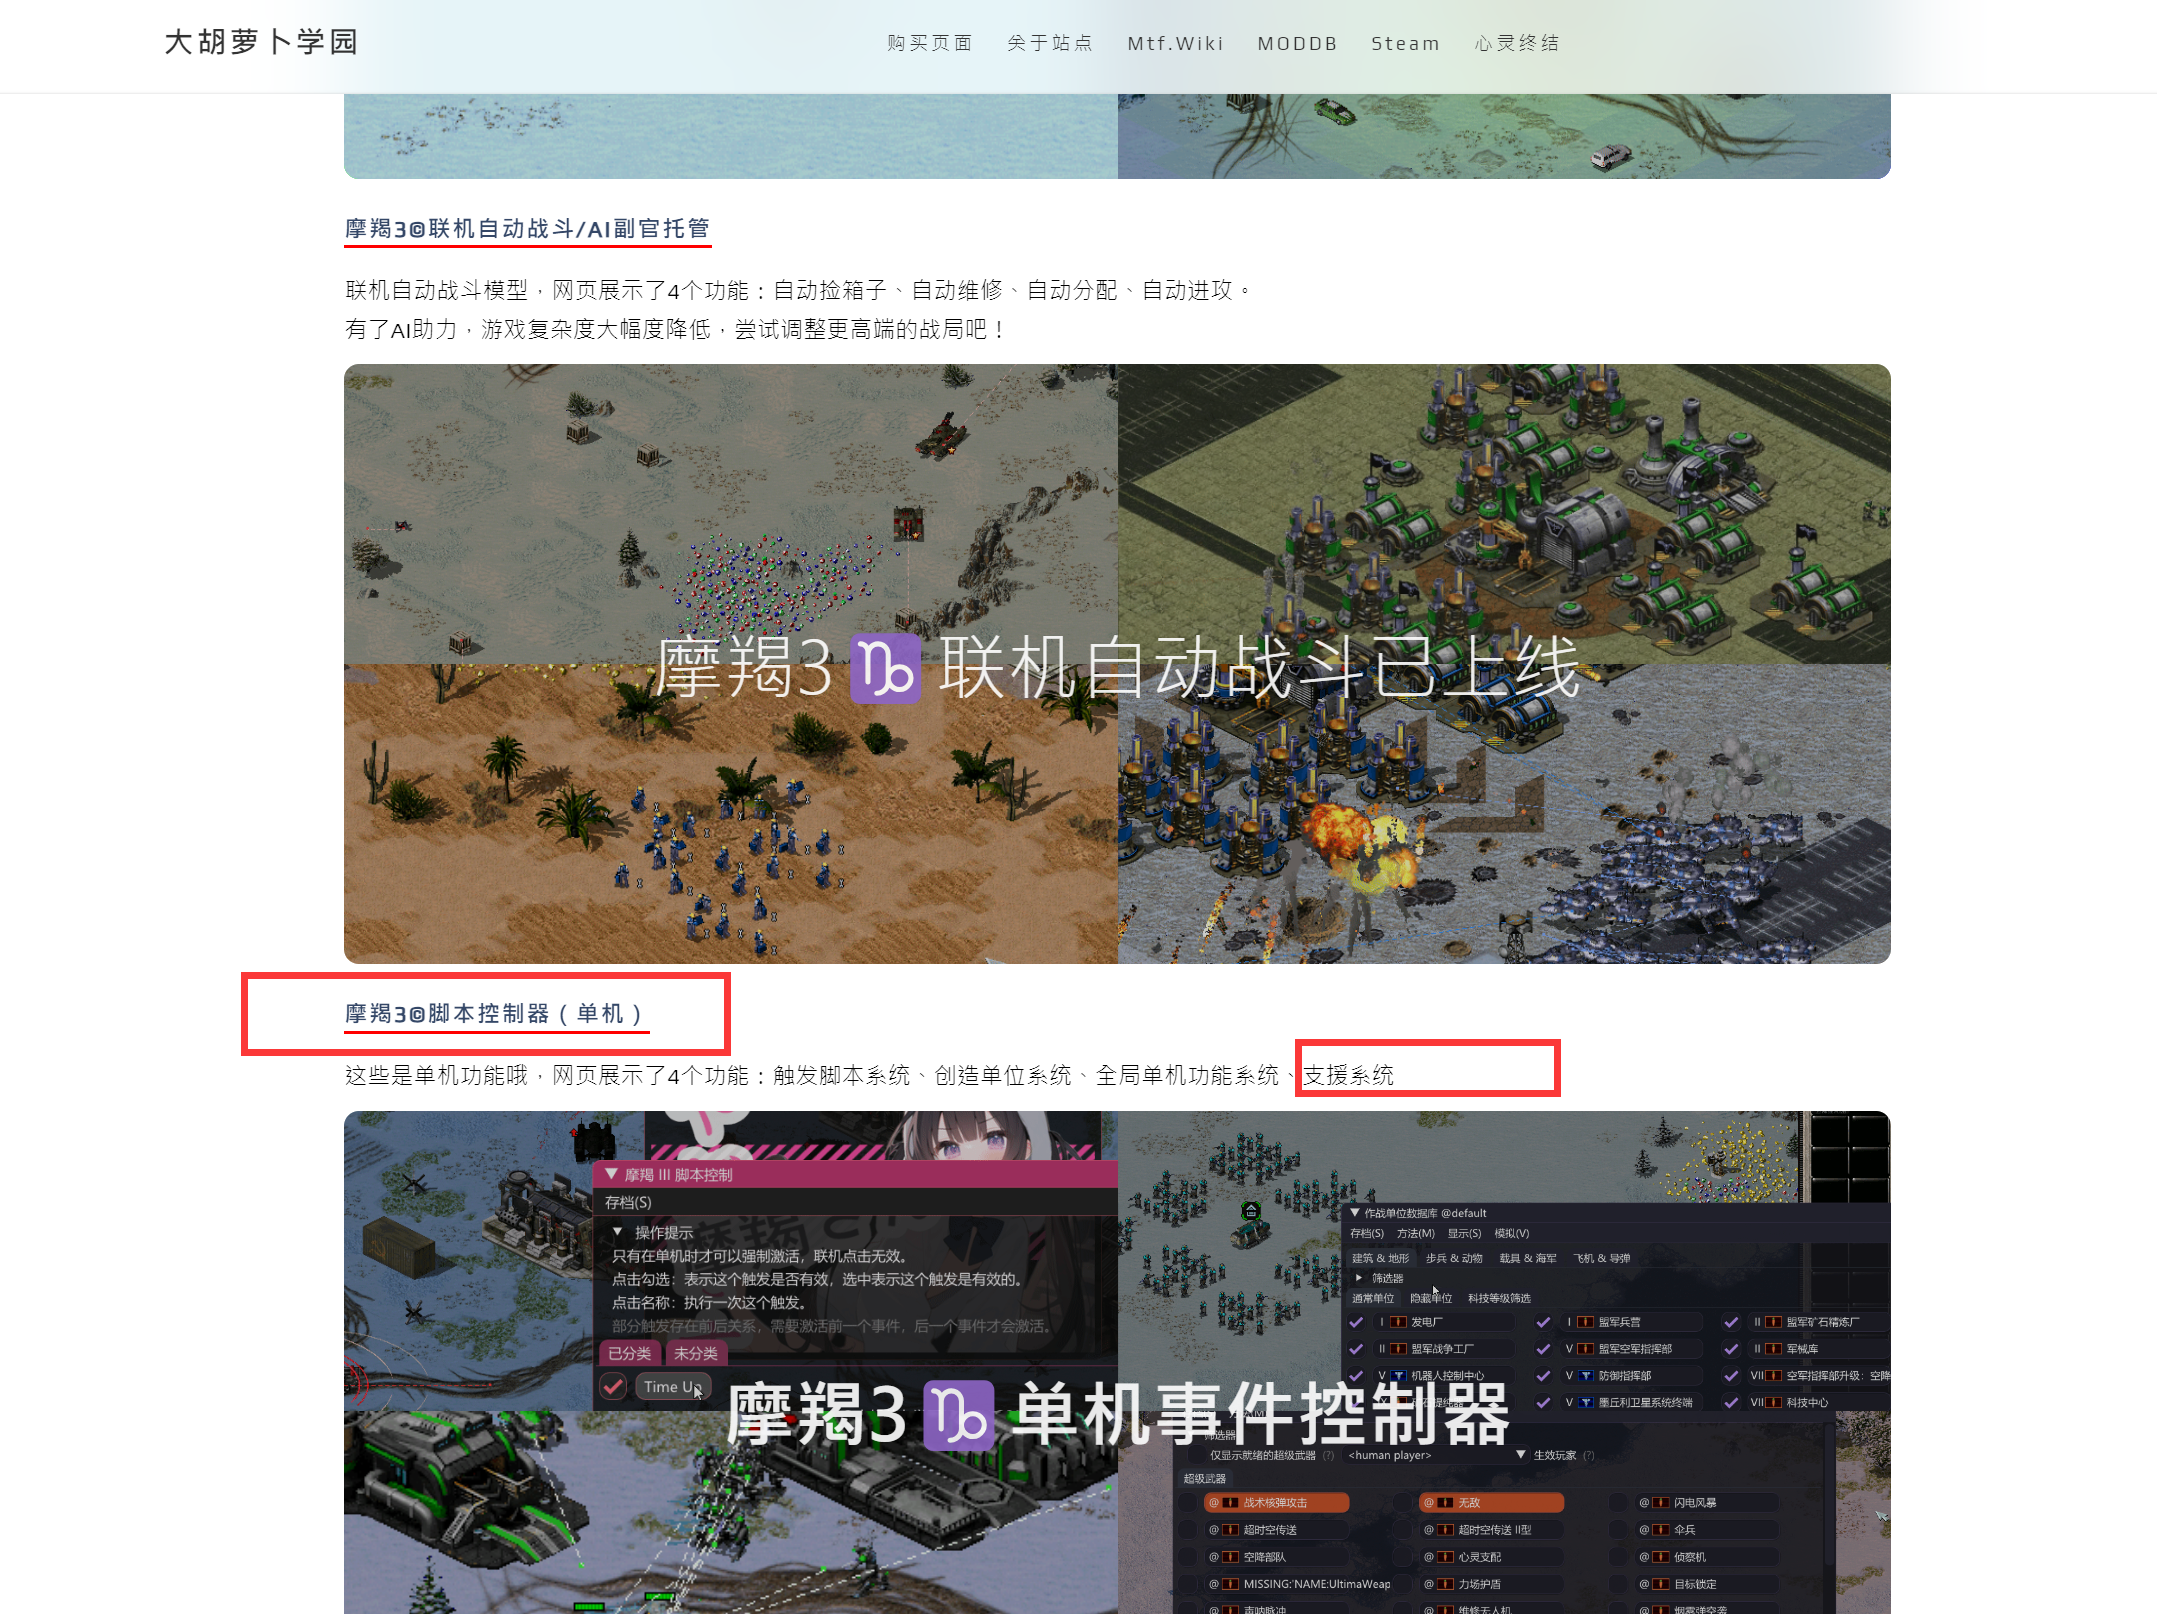Click the 单机事件控制器 banner image

tap(1117, 1362)
